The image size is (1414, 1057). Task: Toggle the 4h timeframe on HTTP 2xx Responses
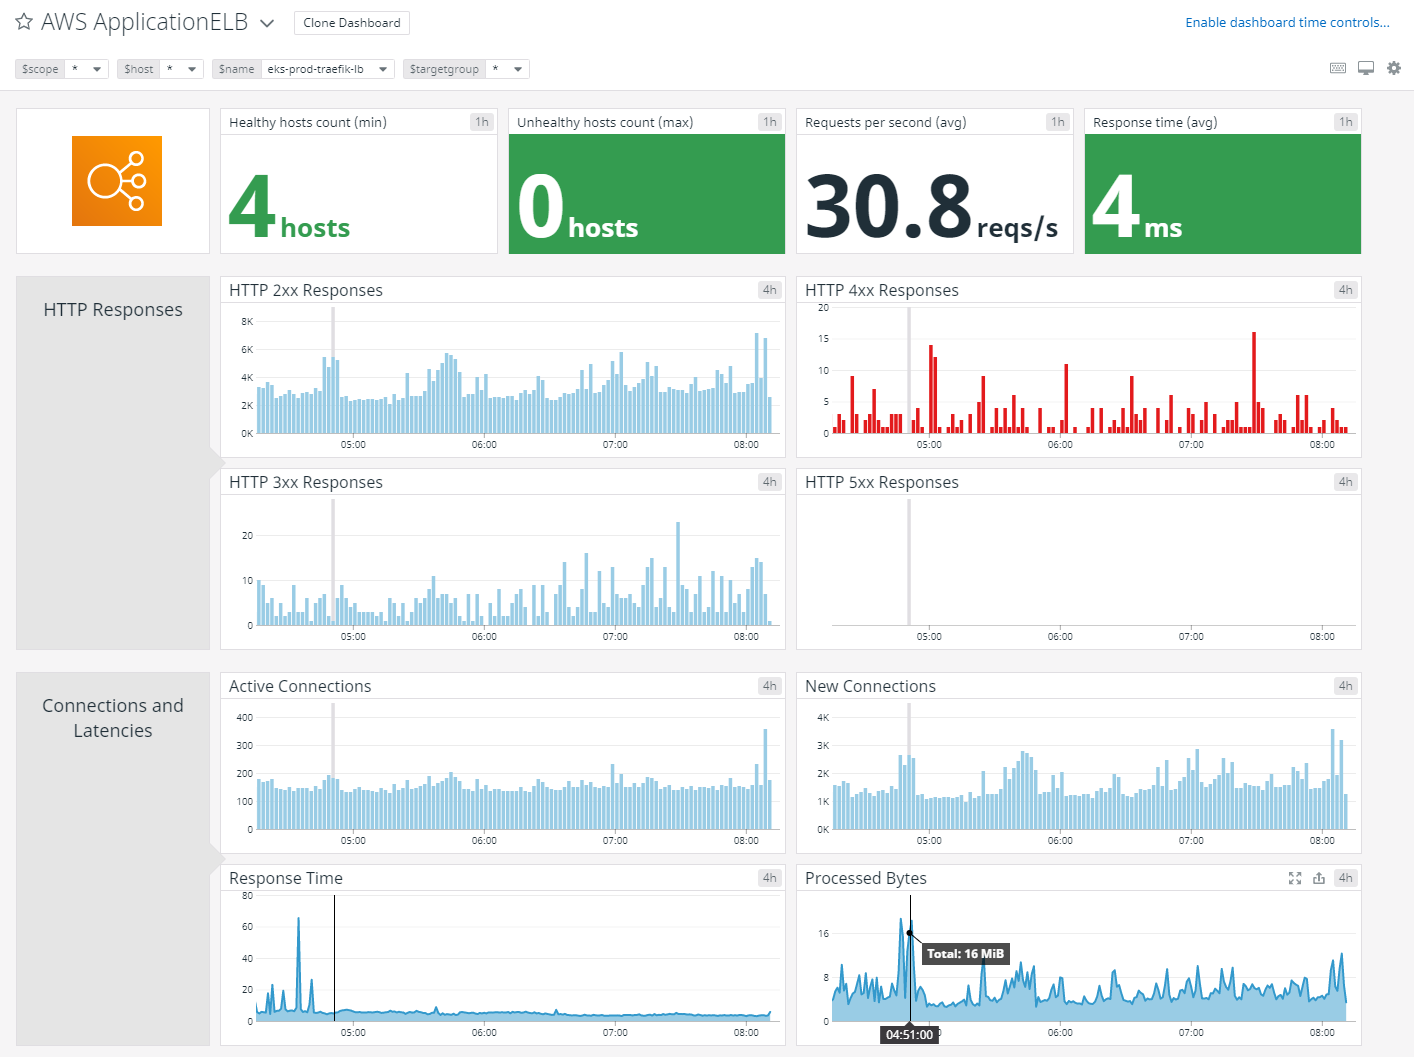click(769, 289)
